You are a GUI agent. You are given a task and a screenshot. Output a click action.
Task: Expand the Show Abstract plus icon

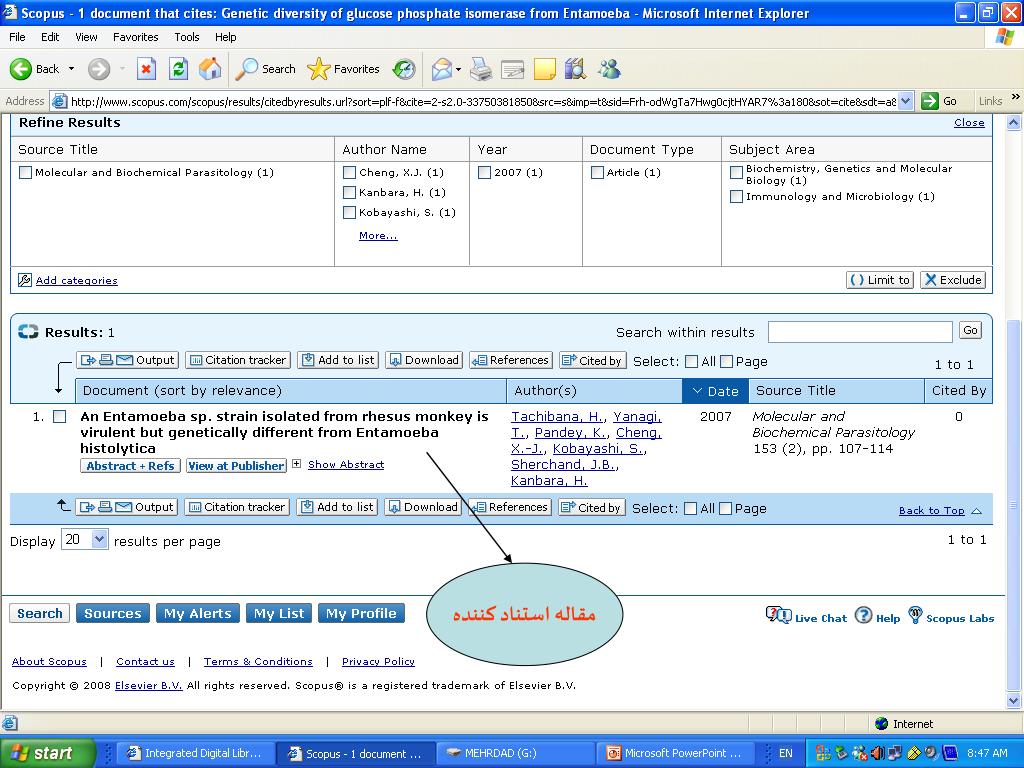[x=296, y=464]
